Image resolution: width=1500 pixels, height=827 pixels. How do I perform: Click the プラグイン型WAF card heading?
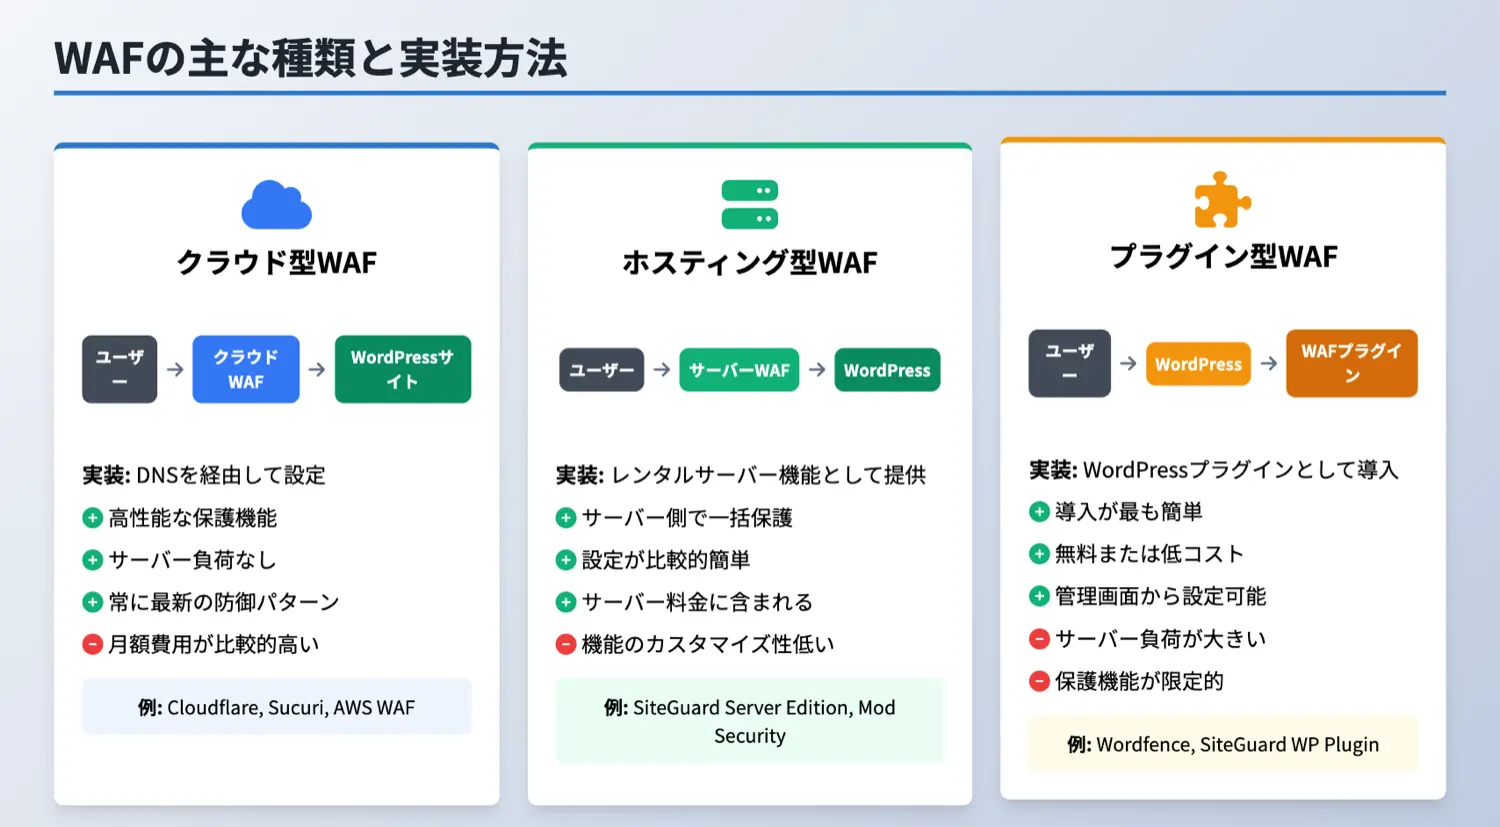[x=1223, y=257]
